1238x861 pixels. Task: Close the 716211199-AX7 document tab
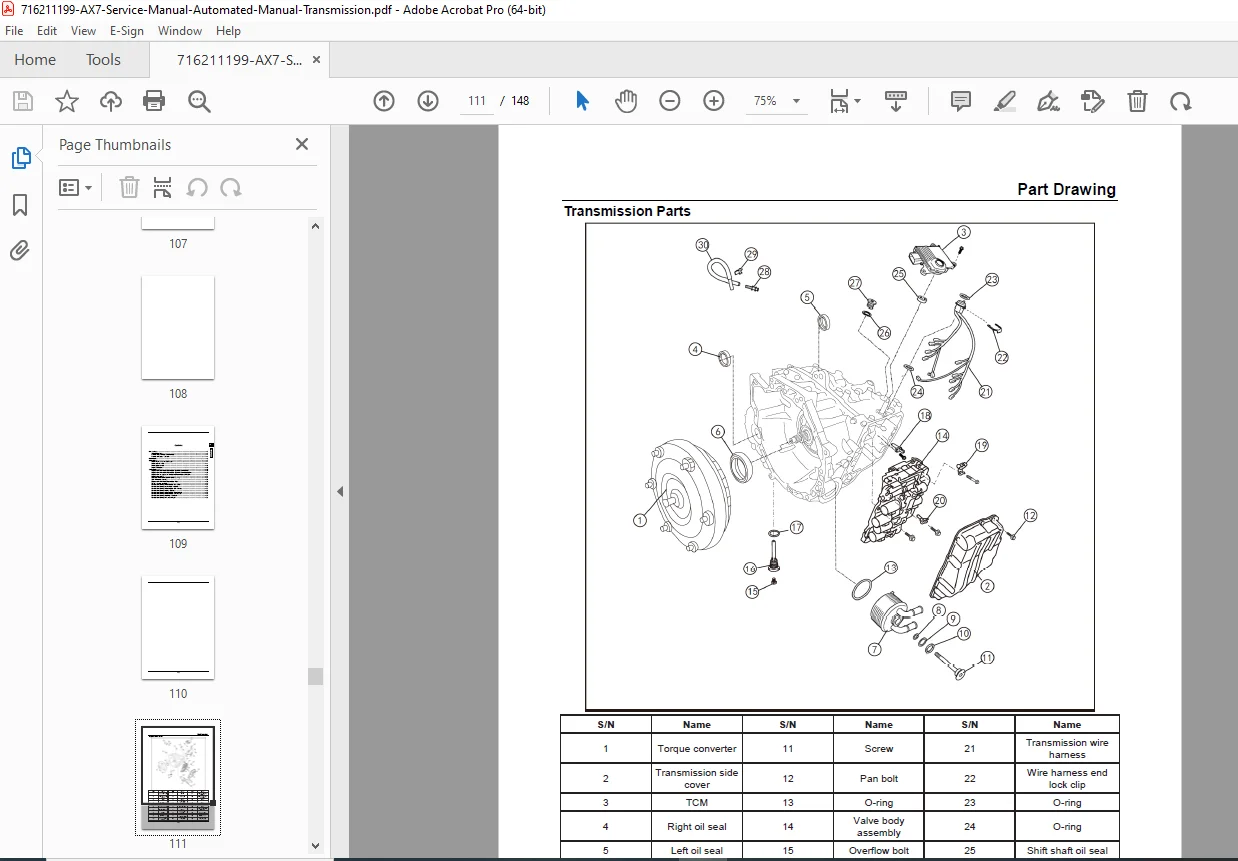317,60
